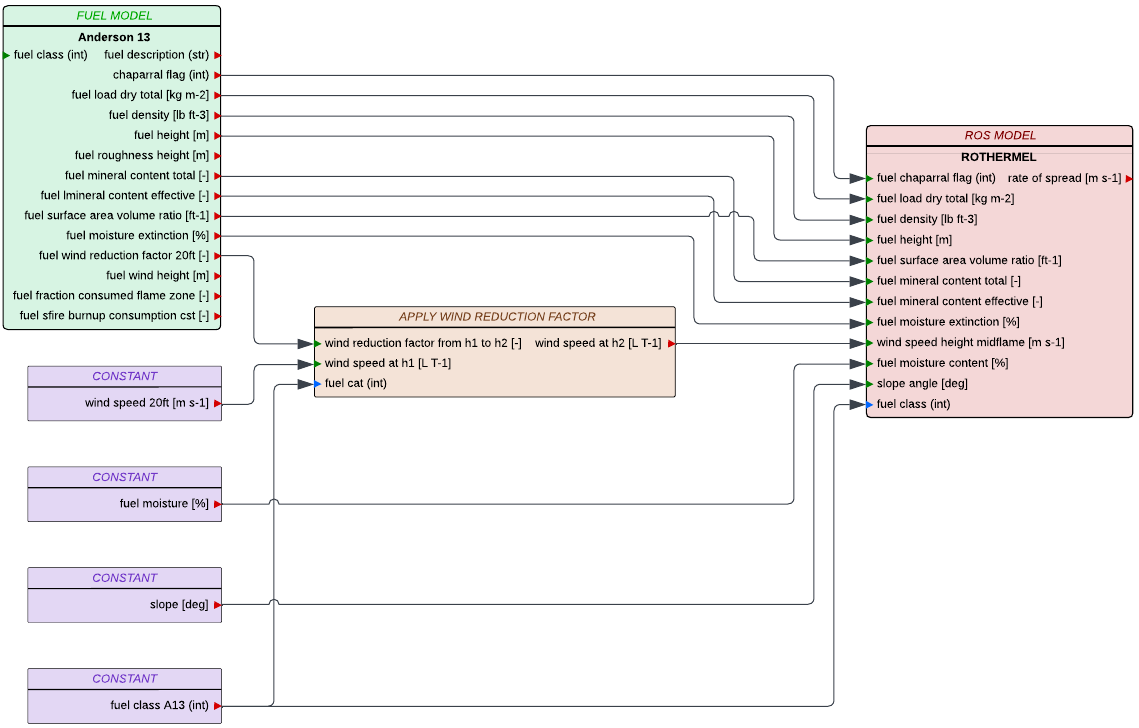Click the fuel class A13 (int) label
The height and width of the screenshot is (728, 1139).
click(160, 705)
